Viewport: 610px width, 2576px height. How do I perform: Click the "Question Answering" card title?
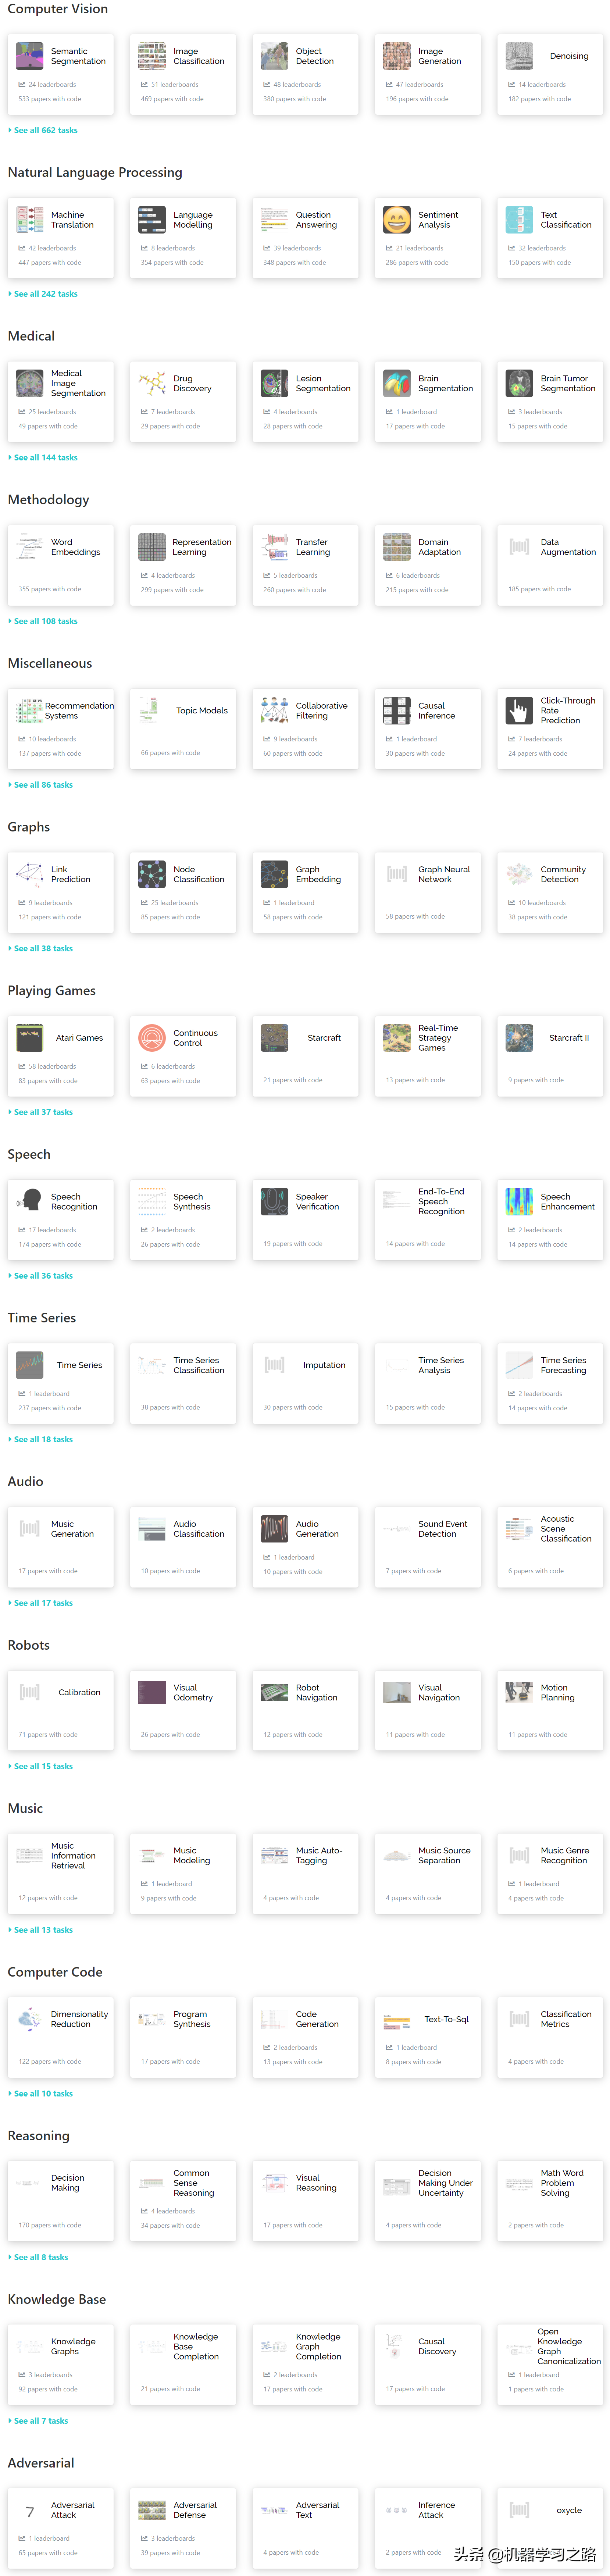[316, 220]
